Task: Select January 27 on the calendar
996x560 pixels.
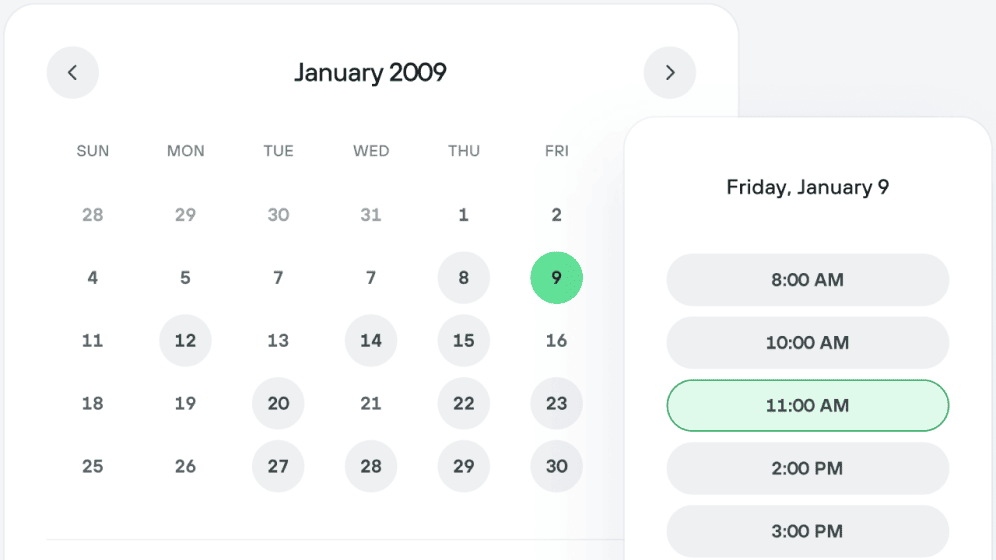Action: pyautogui.click(x=278, y=467)
